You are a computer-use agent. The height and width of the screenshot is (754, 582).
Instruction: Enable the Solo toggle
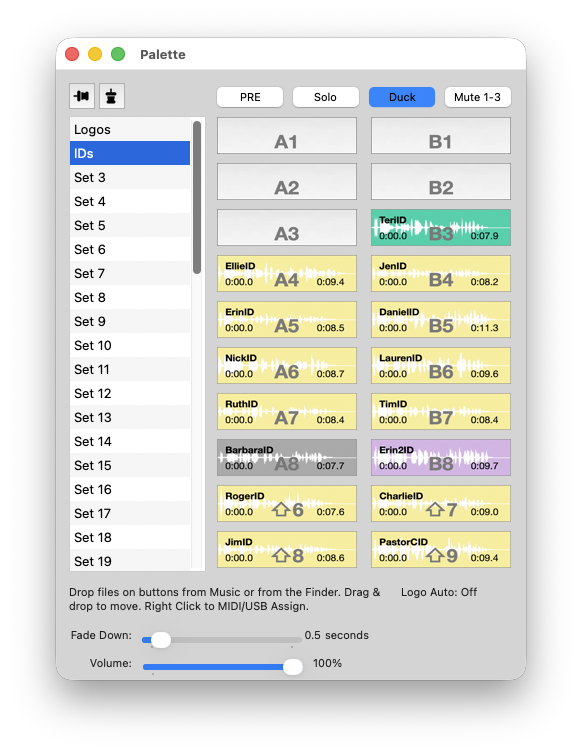[x=326, y=97]
